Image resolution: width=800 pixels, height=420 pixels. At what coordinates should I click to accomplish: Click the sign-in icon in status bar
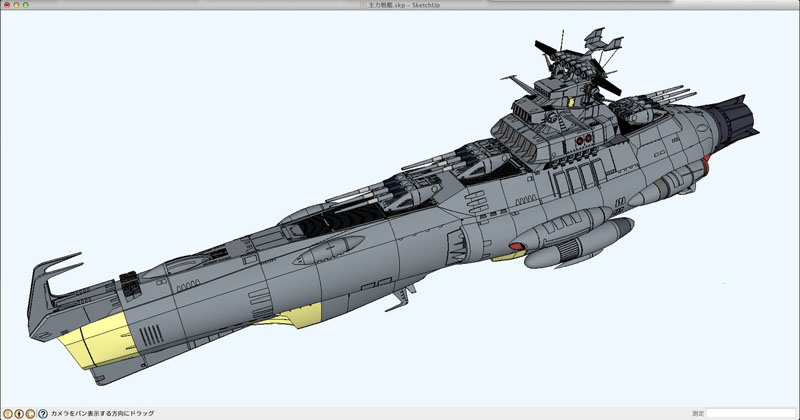[x=31, y=413]
